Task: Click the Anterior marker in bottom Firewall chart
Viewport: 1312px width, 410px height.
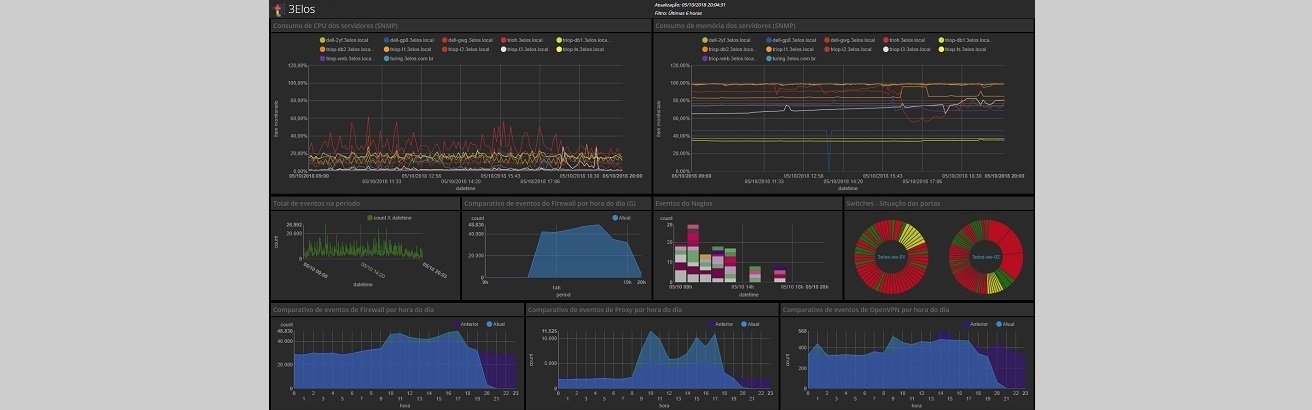Action: click(x=455, y=324)
